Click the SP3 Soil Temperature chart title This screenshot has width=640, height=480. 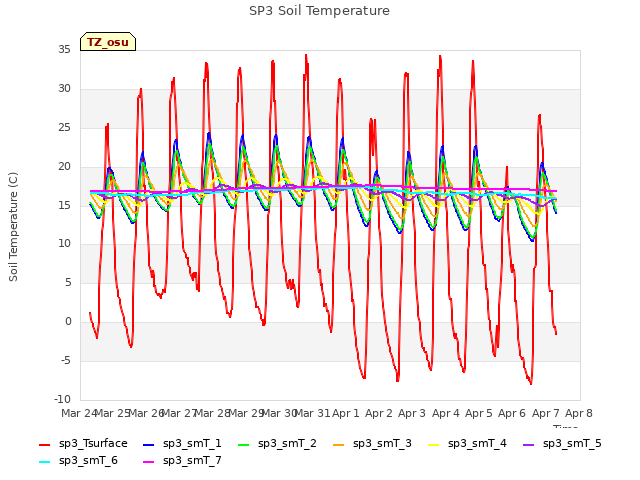pyautogui.click(x=319, y=11)
